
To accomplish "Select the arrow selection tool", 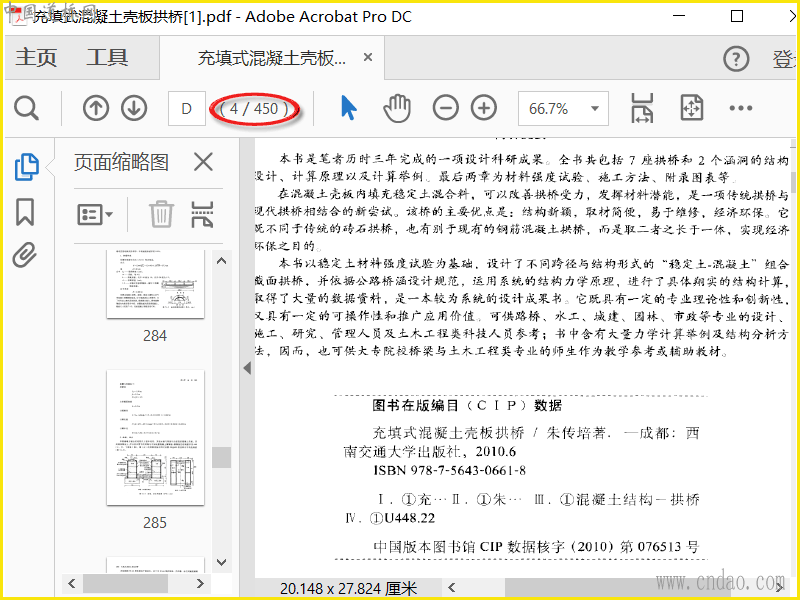I will (348, 108).
